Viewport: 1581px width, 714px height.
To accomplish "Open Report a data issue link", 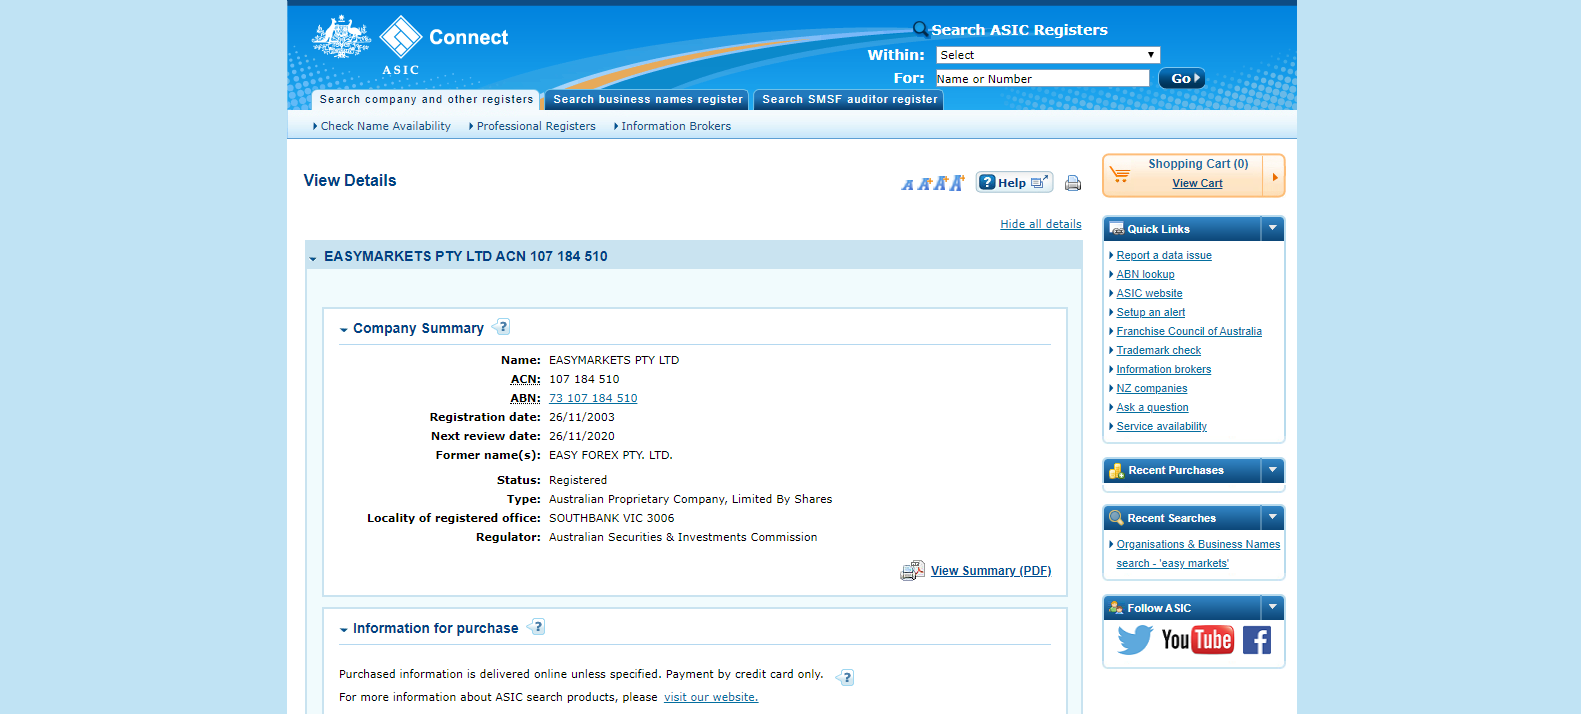I will (1164, 255).
